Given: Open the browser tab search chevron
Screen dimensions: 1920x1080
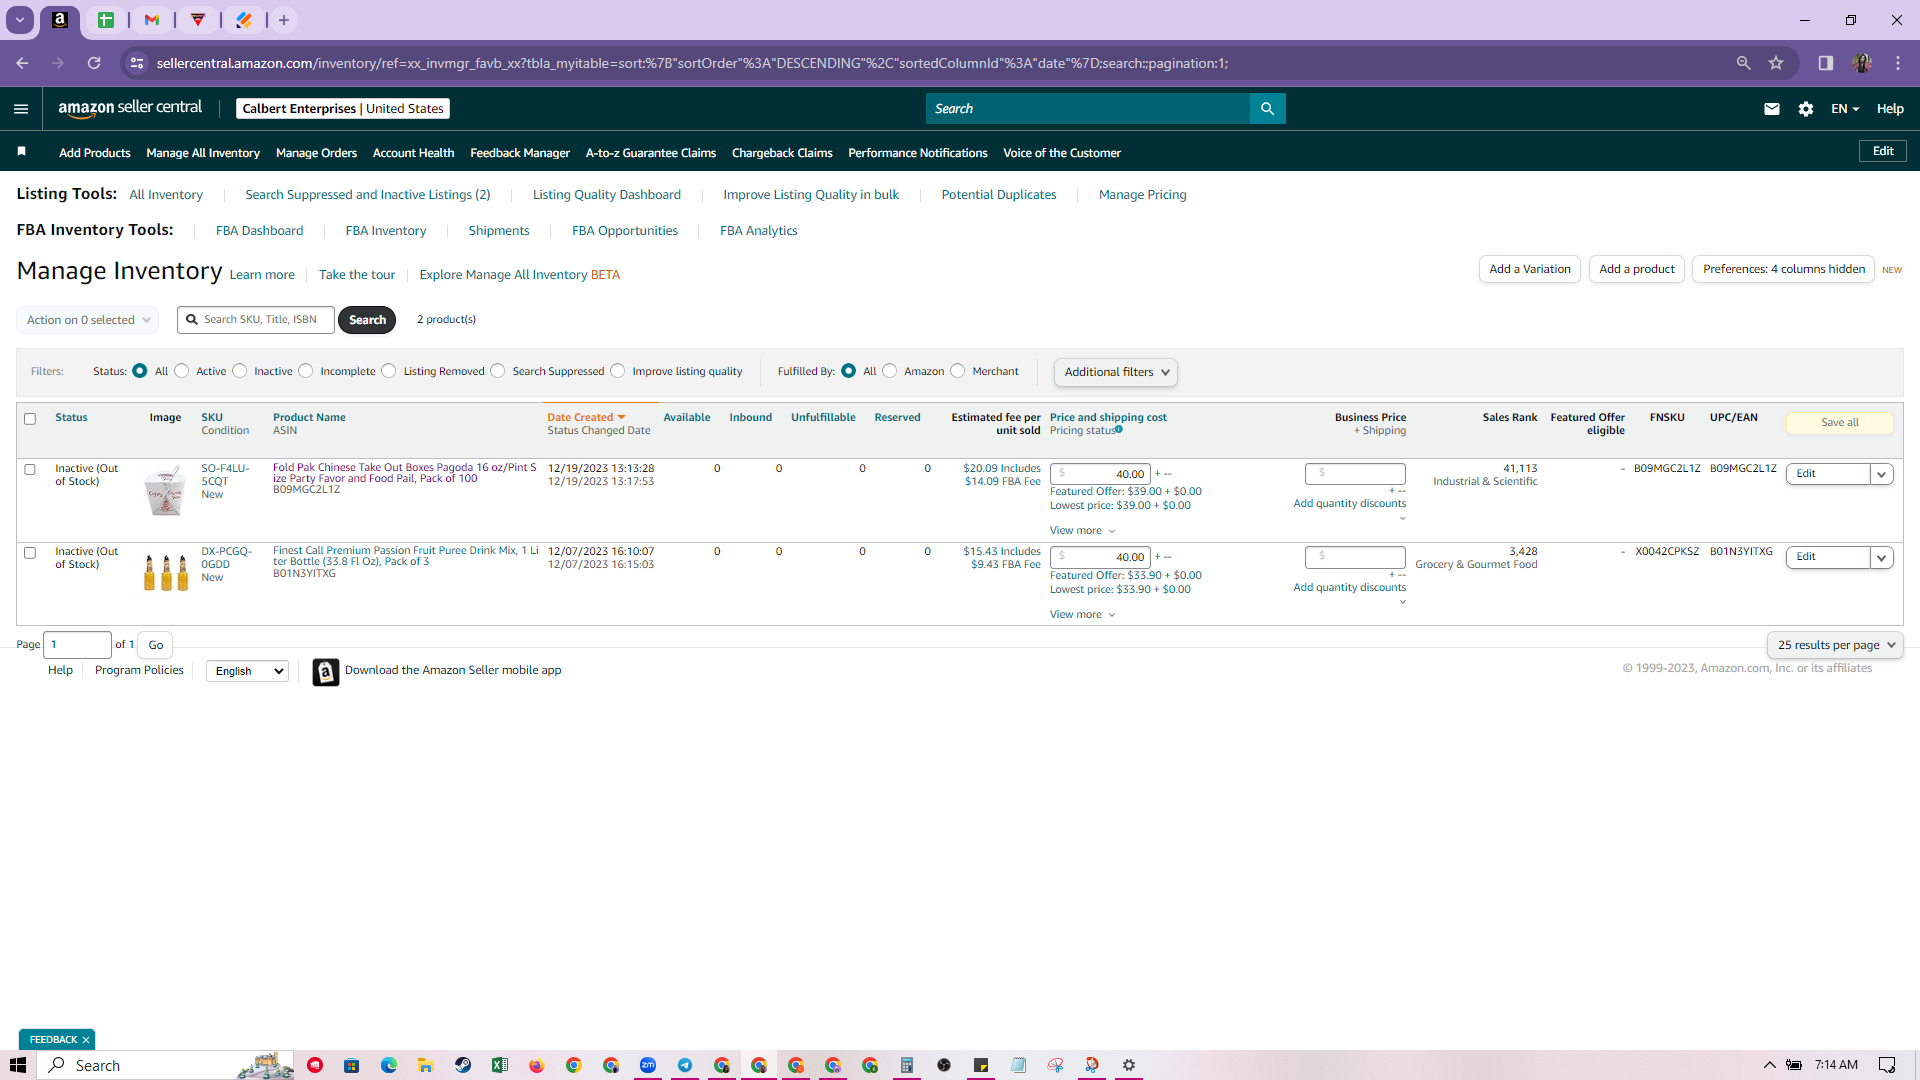Looking at the screenshot, I should (19, 20).
